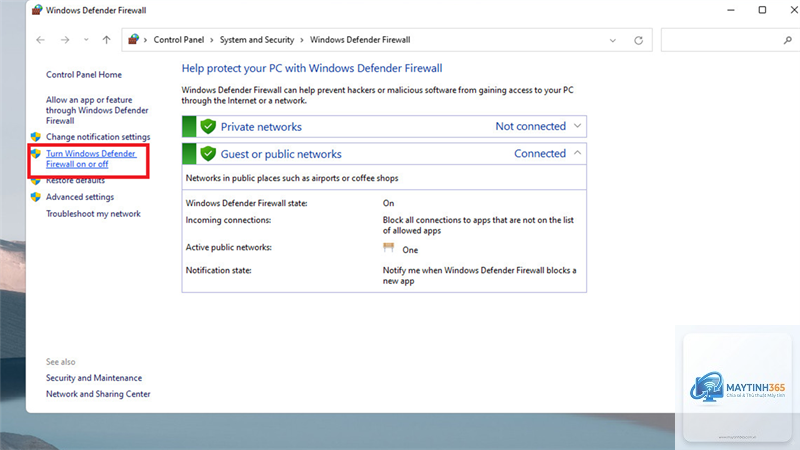Open System and Security breadcrumb
The width and height of the screenshot is (800, 450).
[257, 40]
